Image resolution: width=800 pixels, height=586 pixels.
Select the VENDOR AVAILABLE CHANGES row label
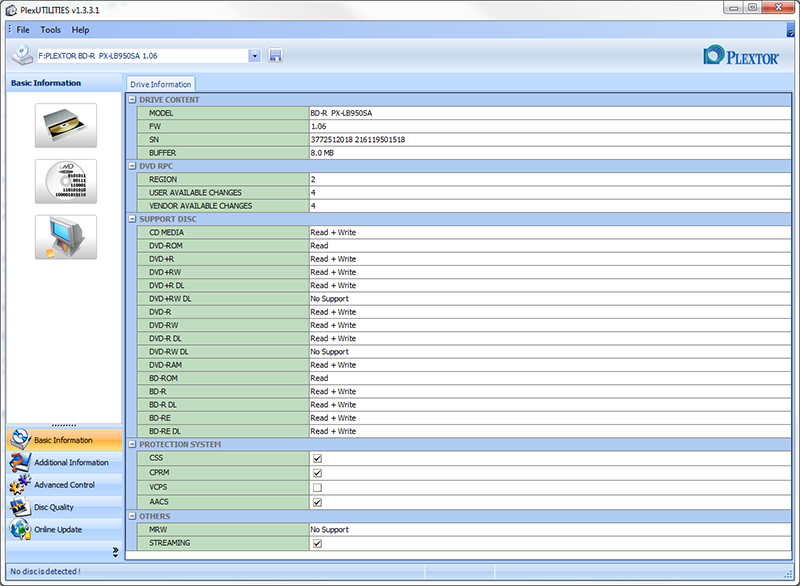pyautogui.click(x=201, y=206)
